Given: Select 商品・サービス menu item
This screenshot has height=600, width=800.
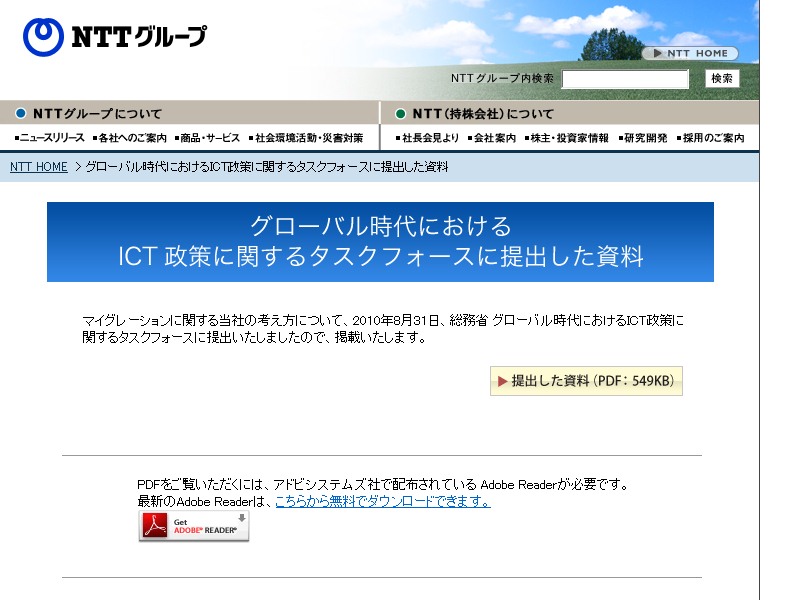Looking at the screenshot, I should [x=207, y=138].
